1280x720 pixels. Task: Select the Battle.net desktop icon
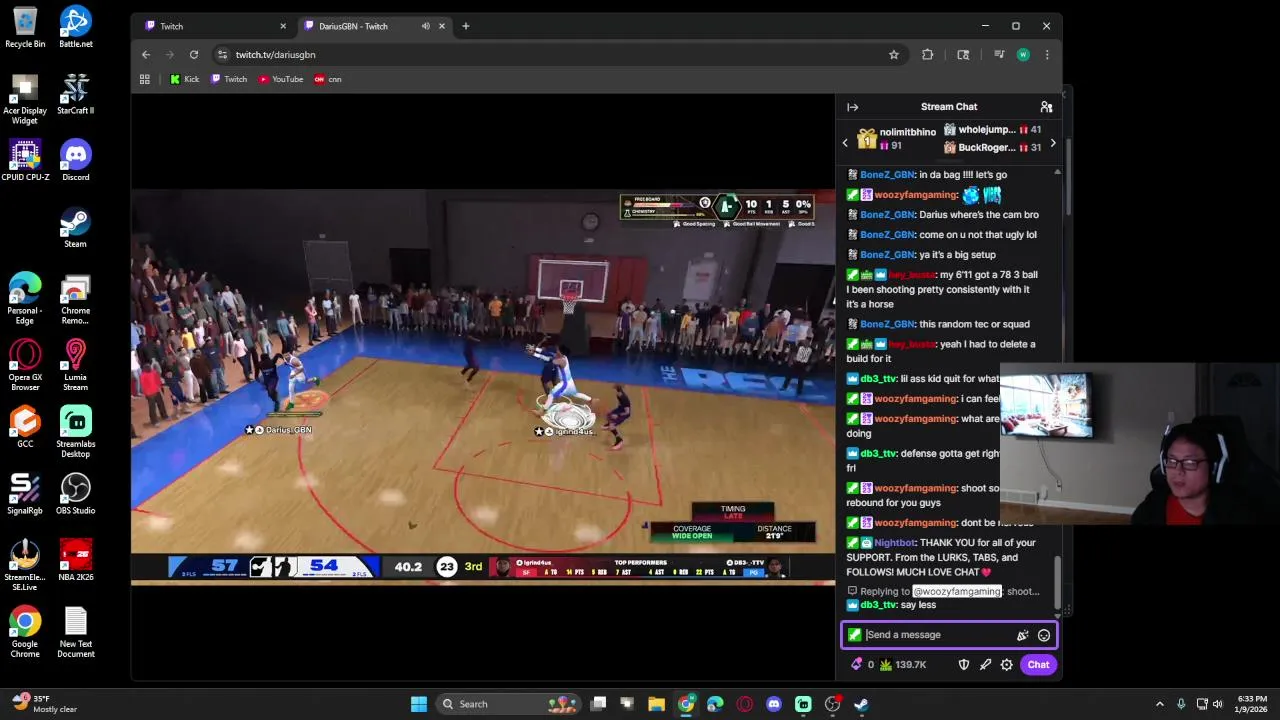[76, 27]
